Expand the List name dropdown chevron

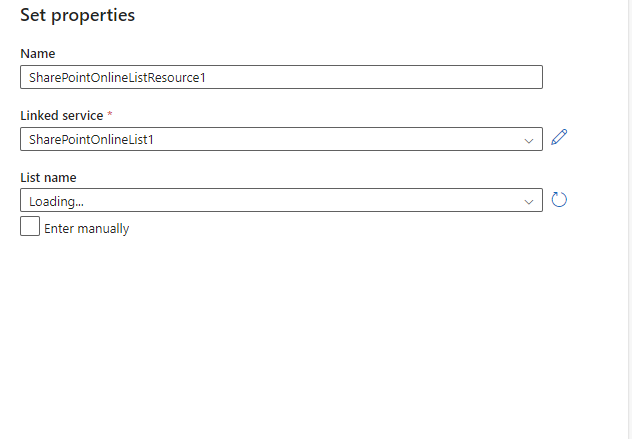(529, 202)
